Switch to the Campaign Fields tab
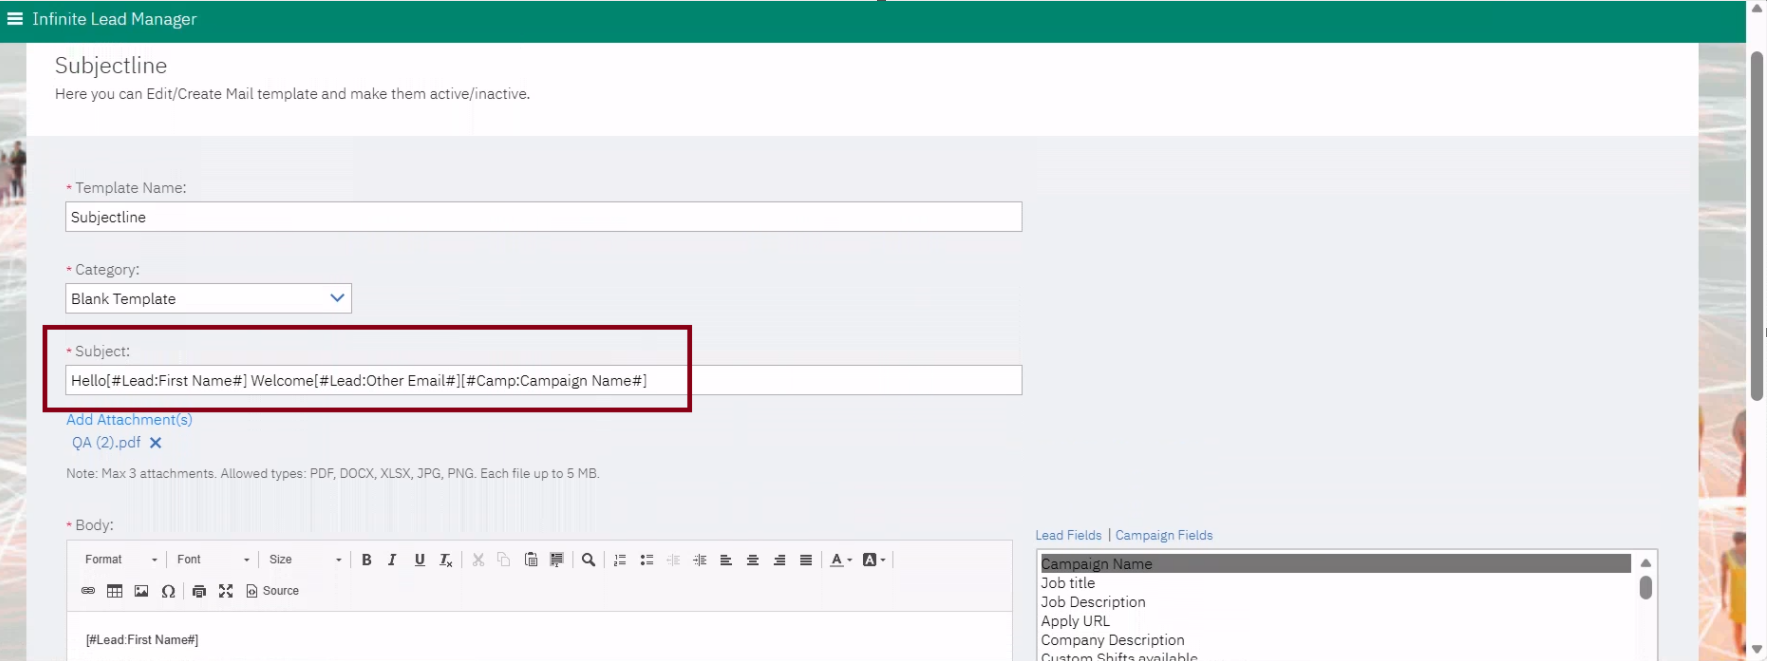This screenshot has width=1767, height=661. click(1164, 536)
